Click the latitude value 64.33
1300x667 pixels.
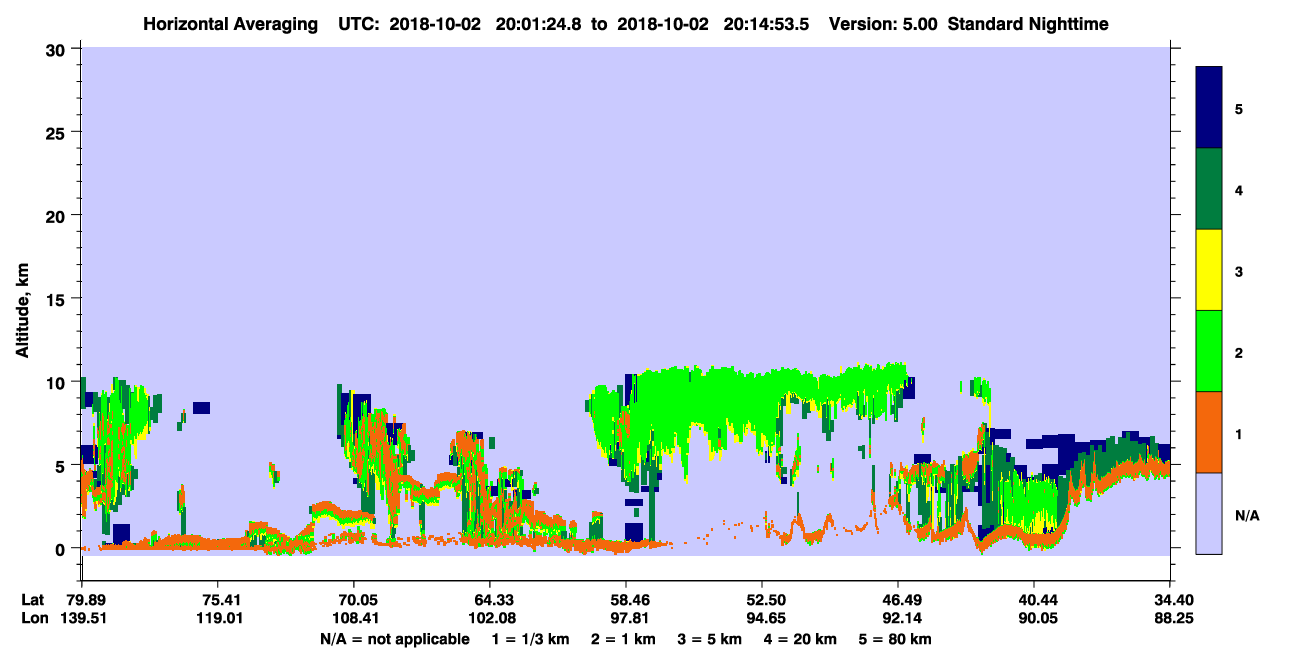(489, 600)
